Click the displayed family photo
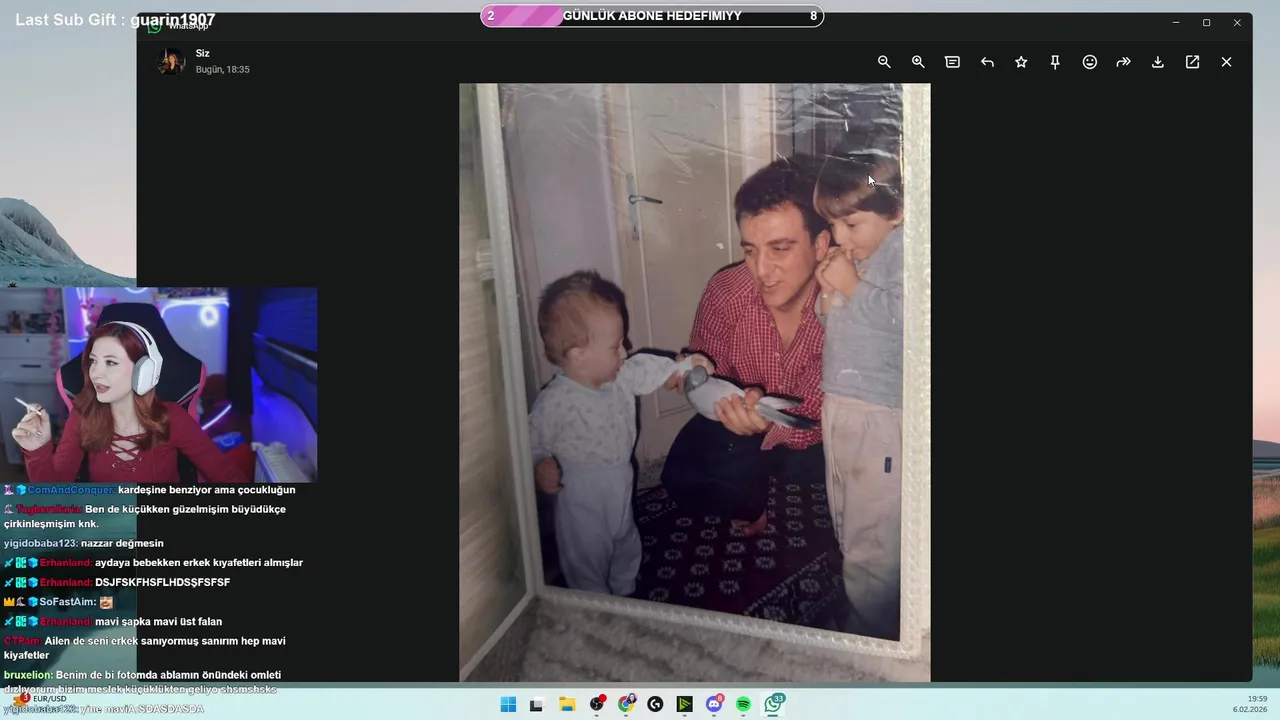The height and width of the screenshot is (720, 1280). tap(694, 382)
